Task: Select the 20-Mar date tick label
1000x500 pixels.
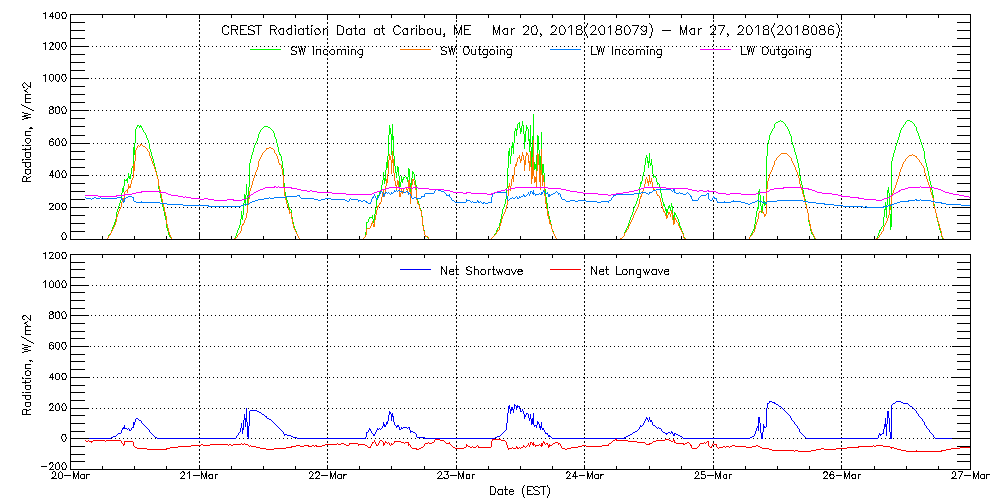Action: click(72, 476)
